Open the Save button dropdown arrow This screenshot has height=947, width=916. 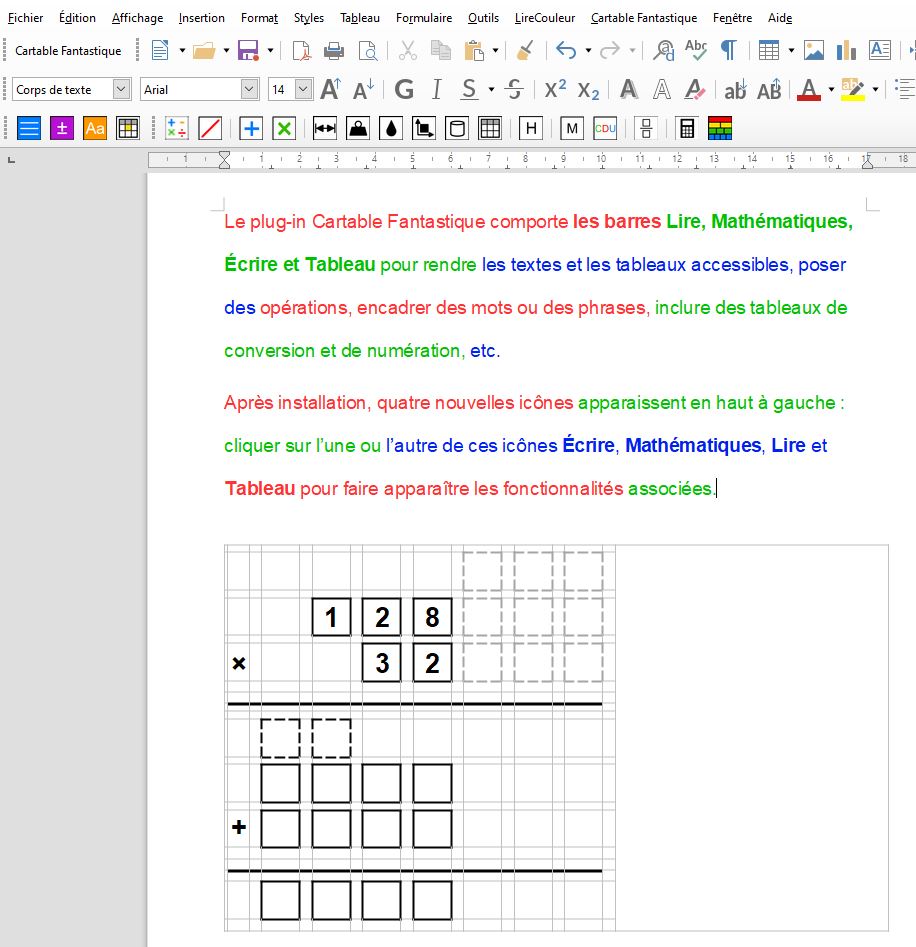coord(270,51)
